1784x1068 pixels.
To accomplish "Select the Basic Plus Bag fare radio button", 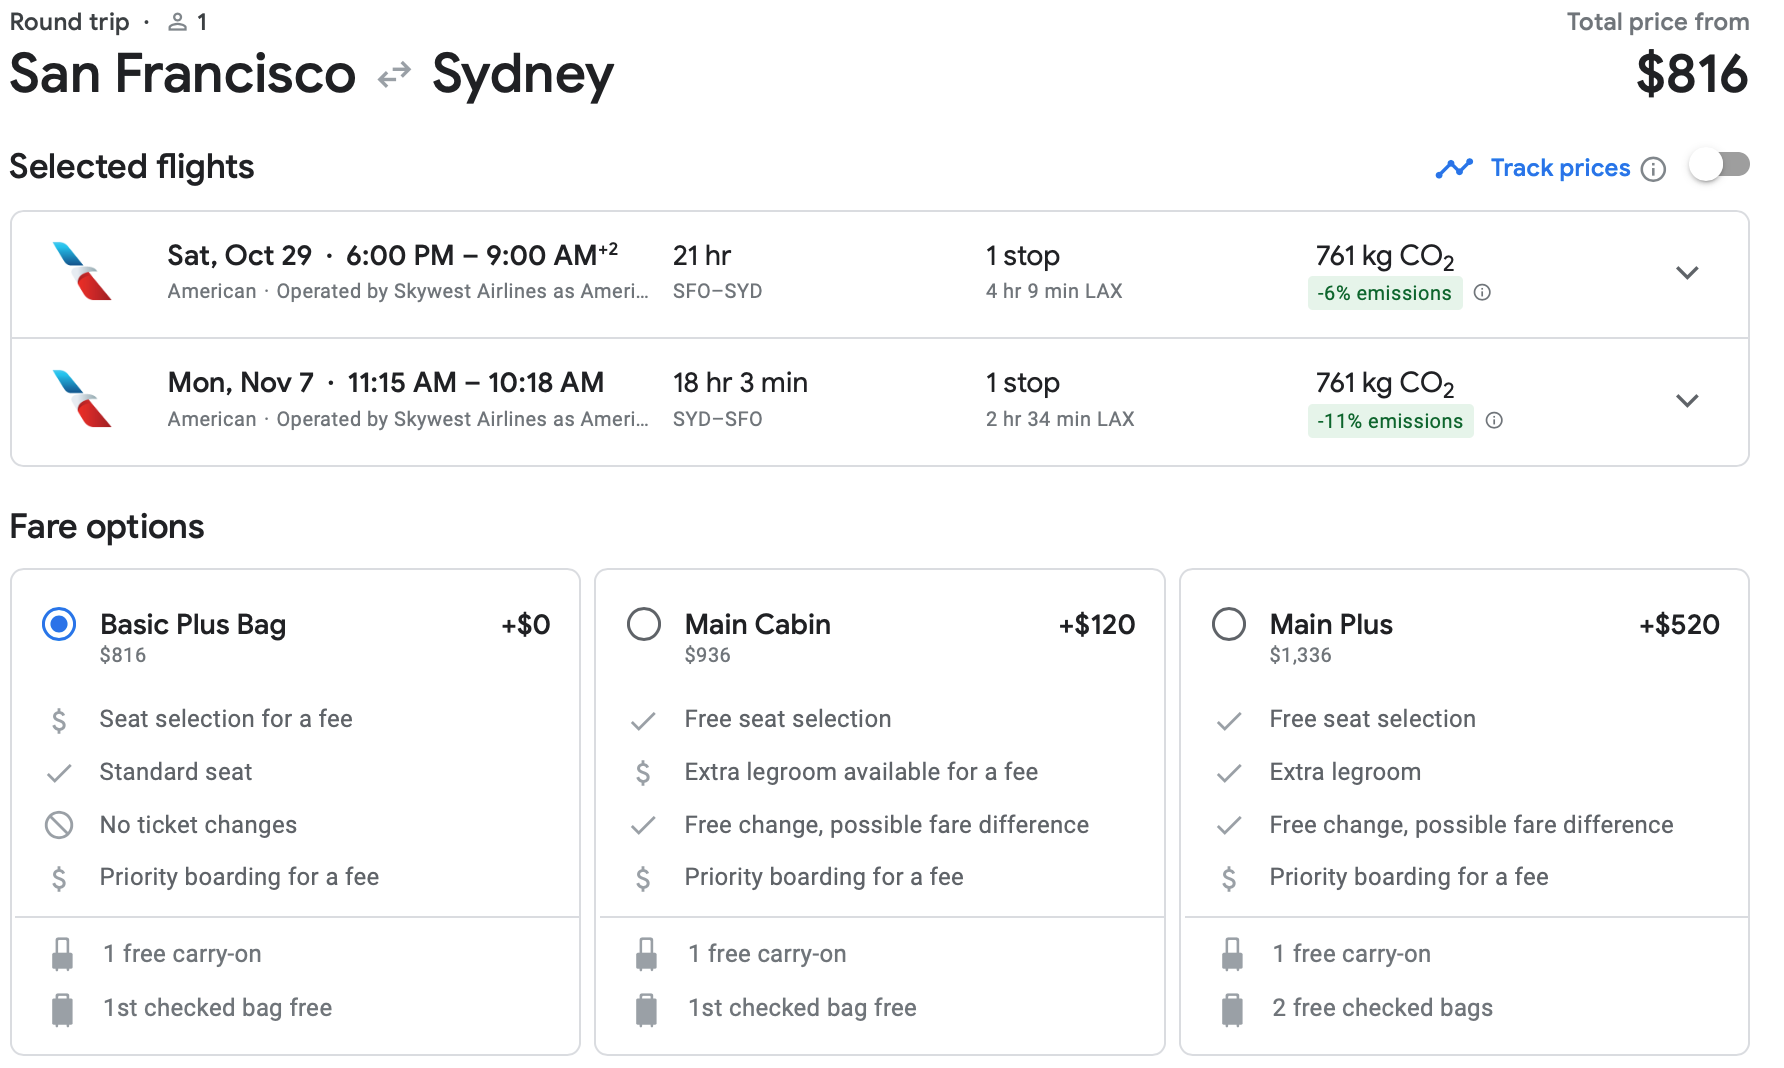I will (x=59, y=625).
